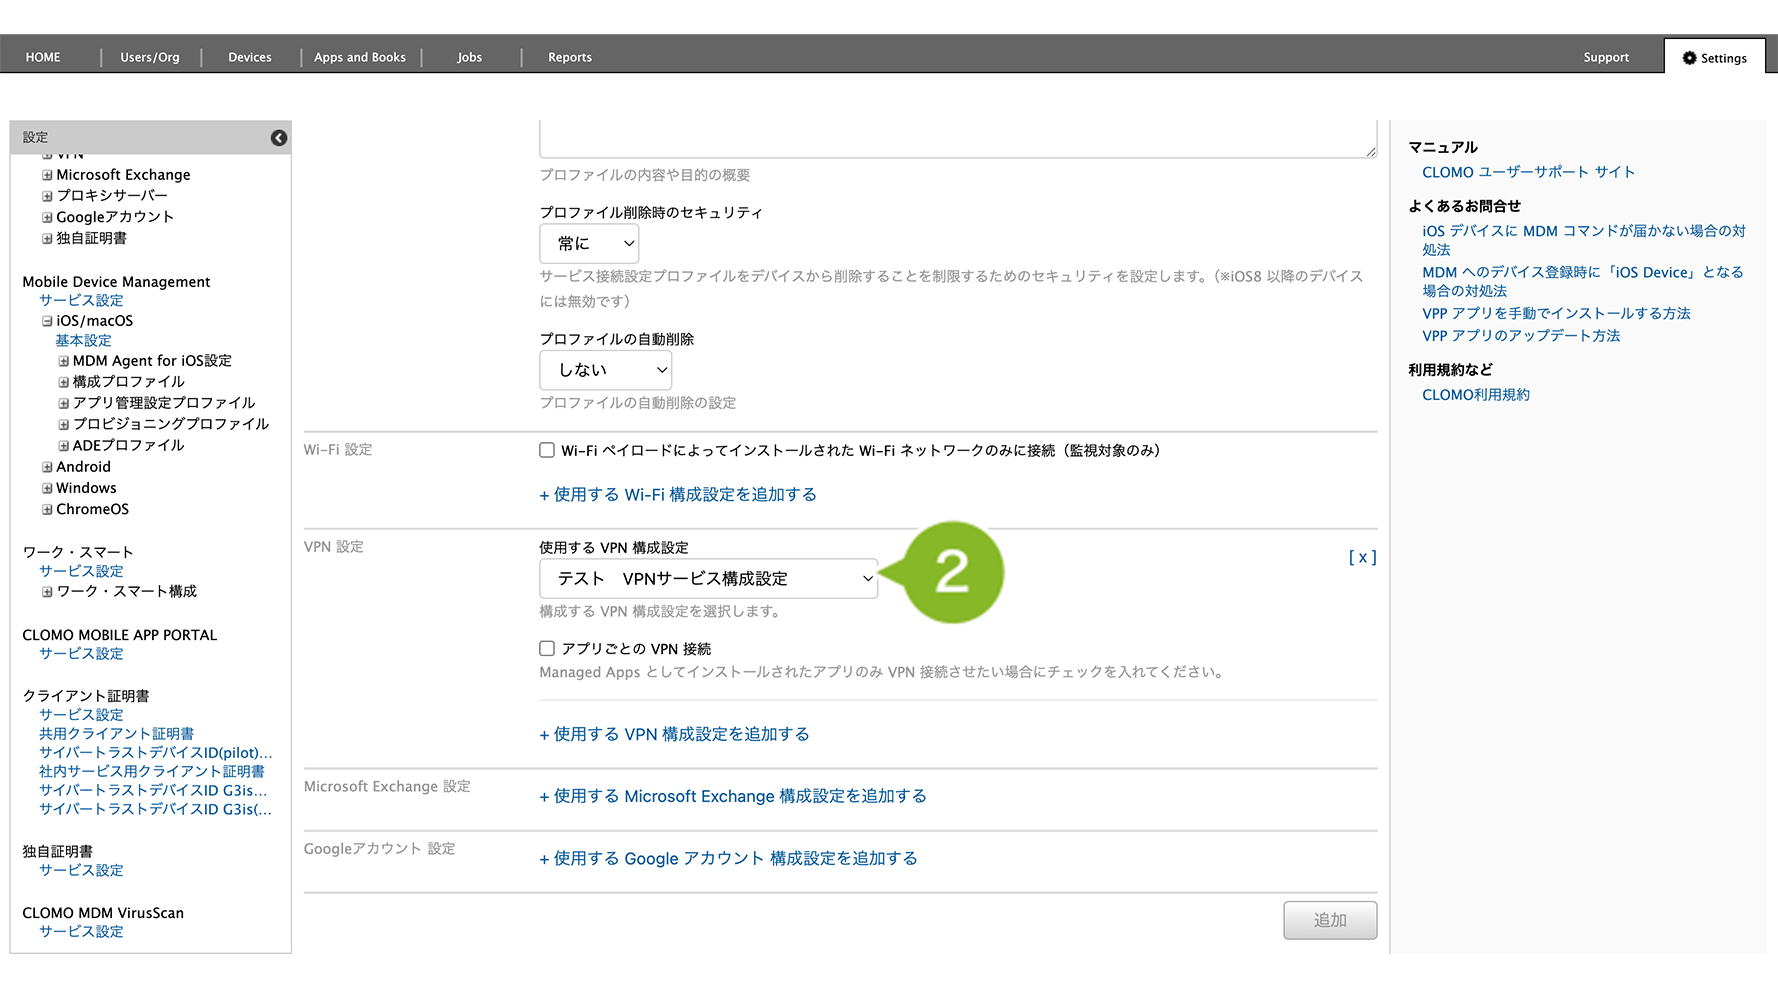Open Apps and Books menu
The image size is (1778, 1000).
pos(360,57)
